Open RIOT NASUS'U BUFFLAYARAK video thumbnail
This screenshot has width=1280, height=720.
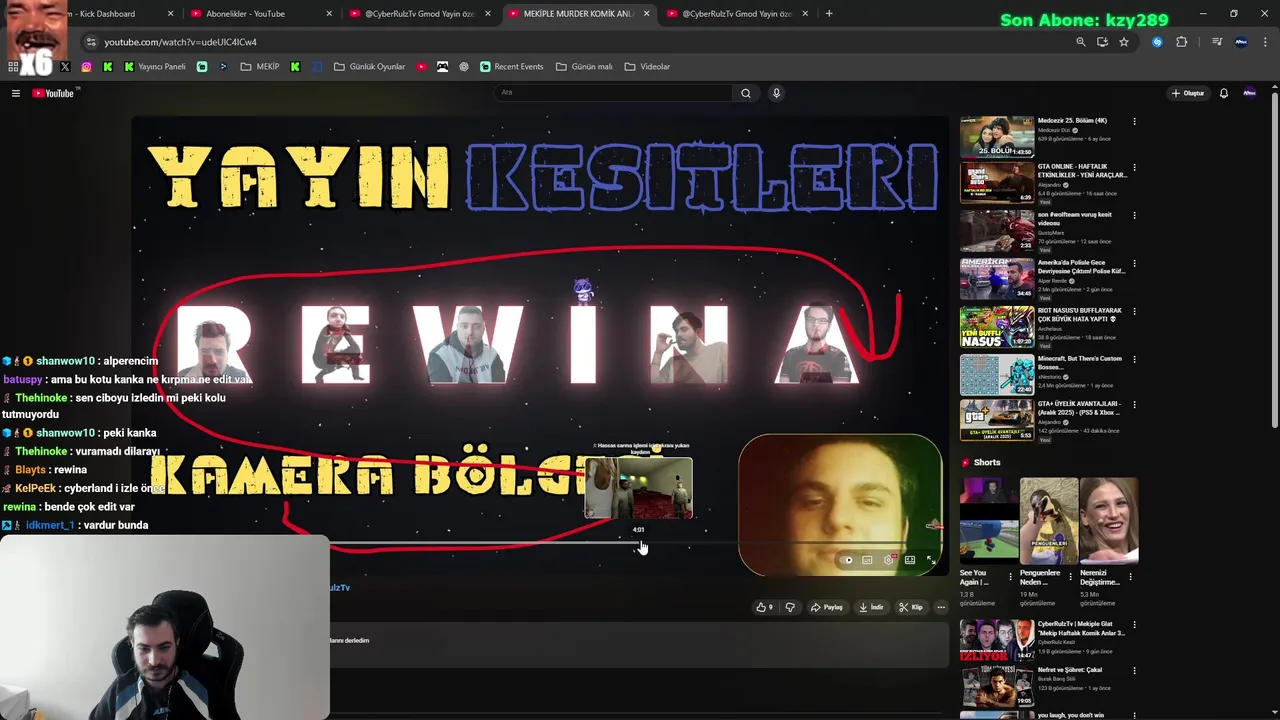pyautogui.click(x=997, y=327)
